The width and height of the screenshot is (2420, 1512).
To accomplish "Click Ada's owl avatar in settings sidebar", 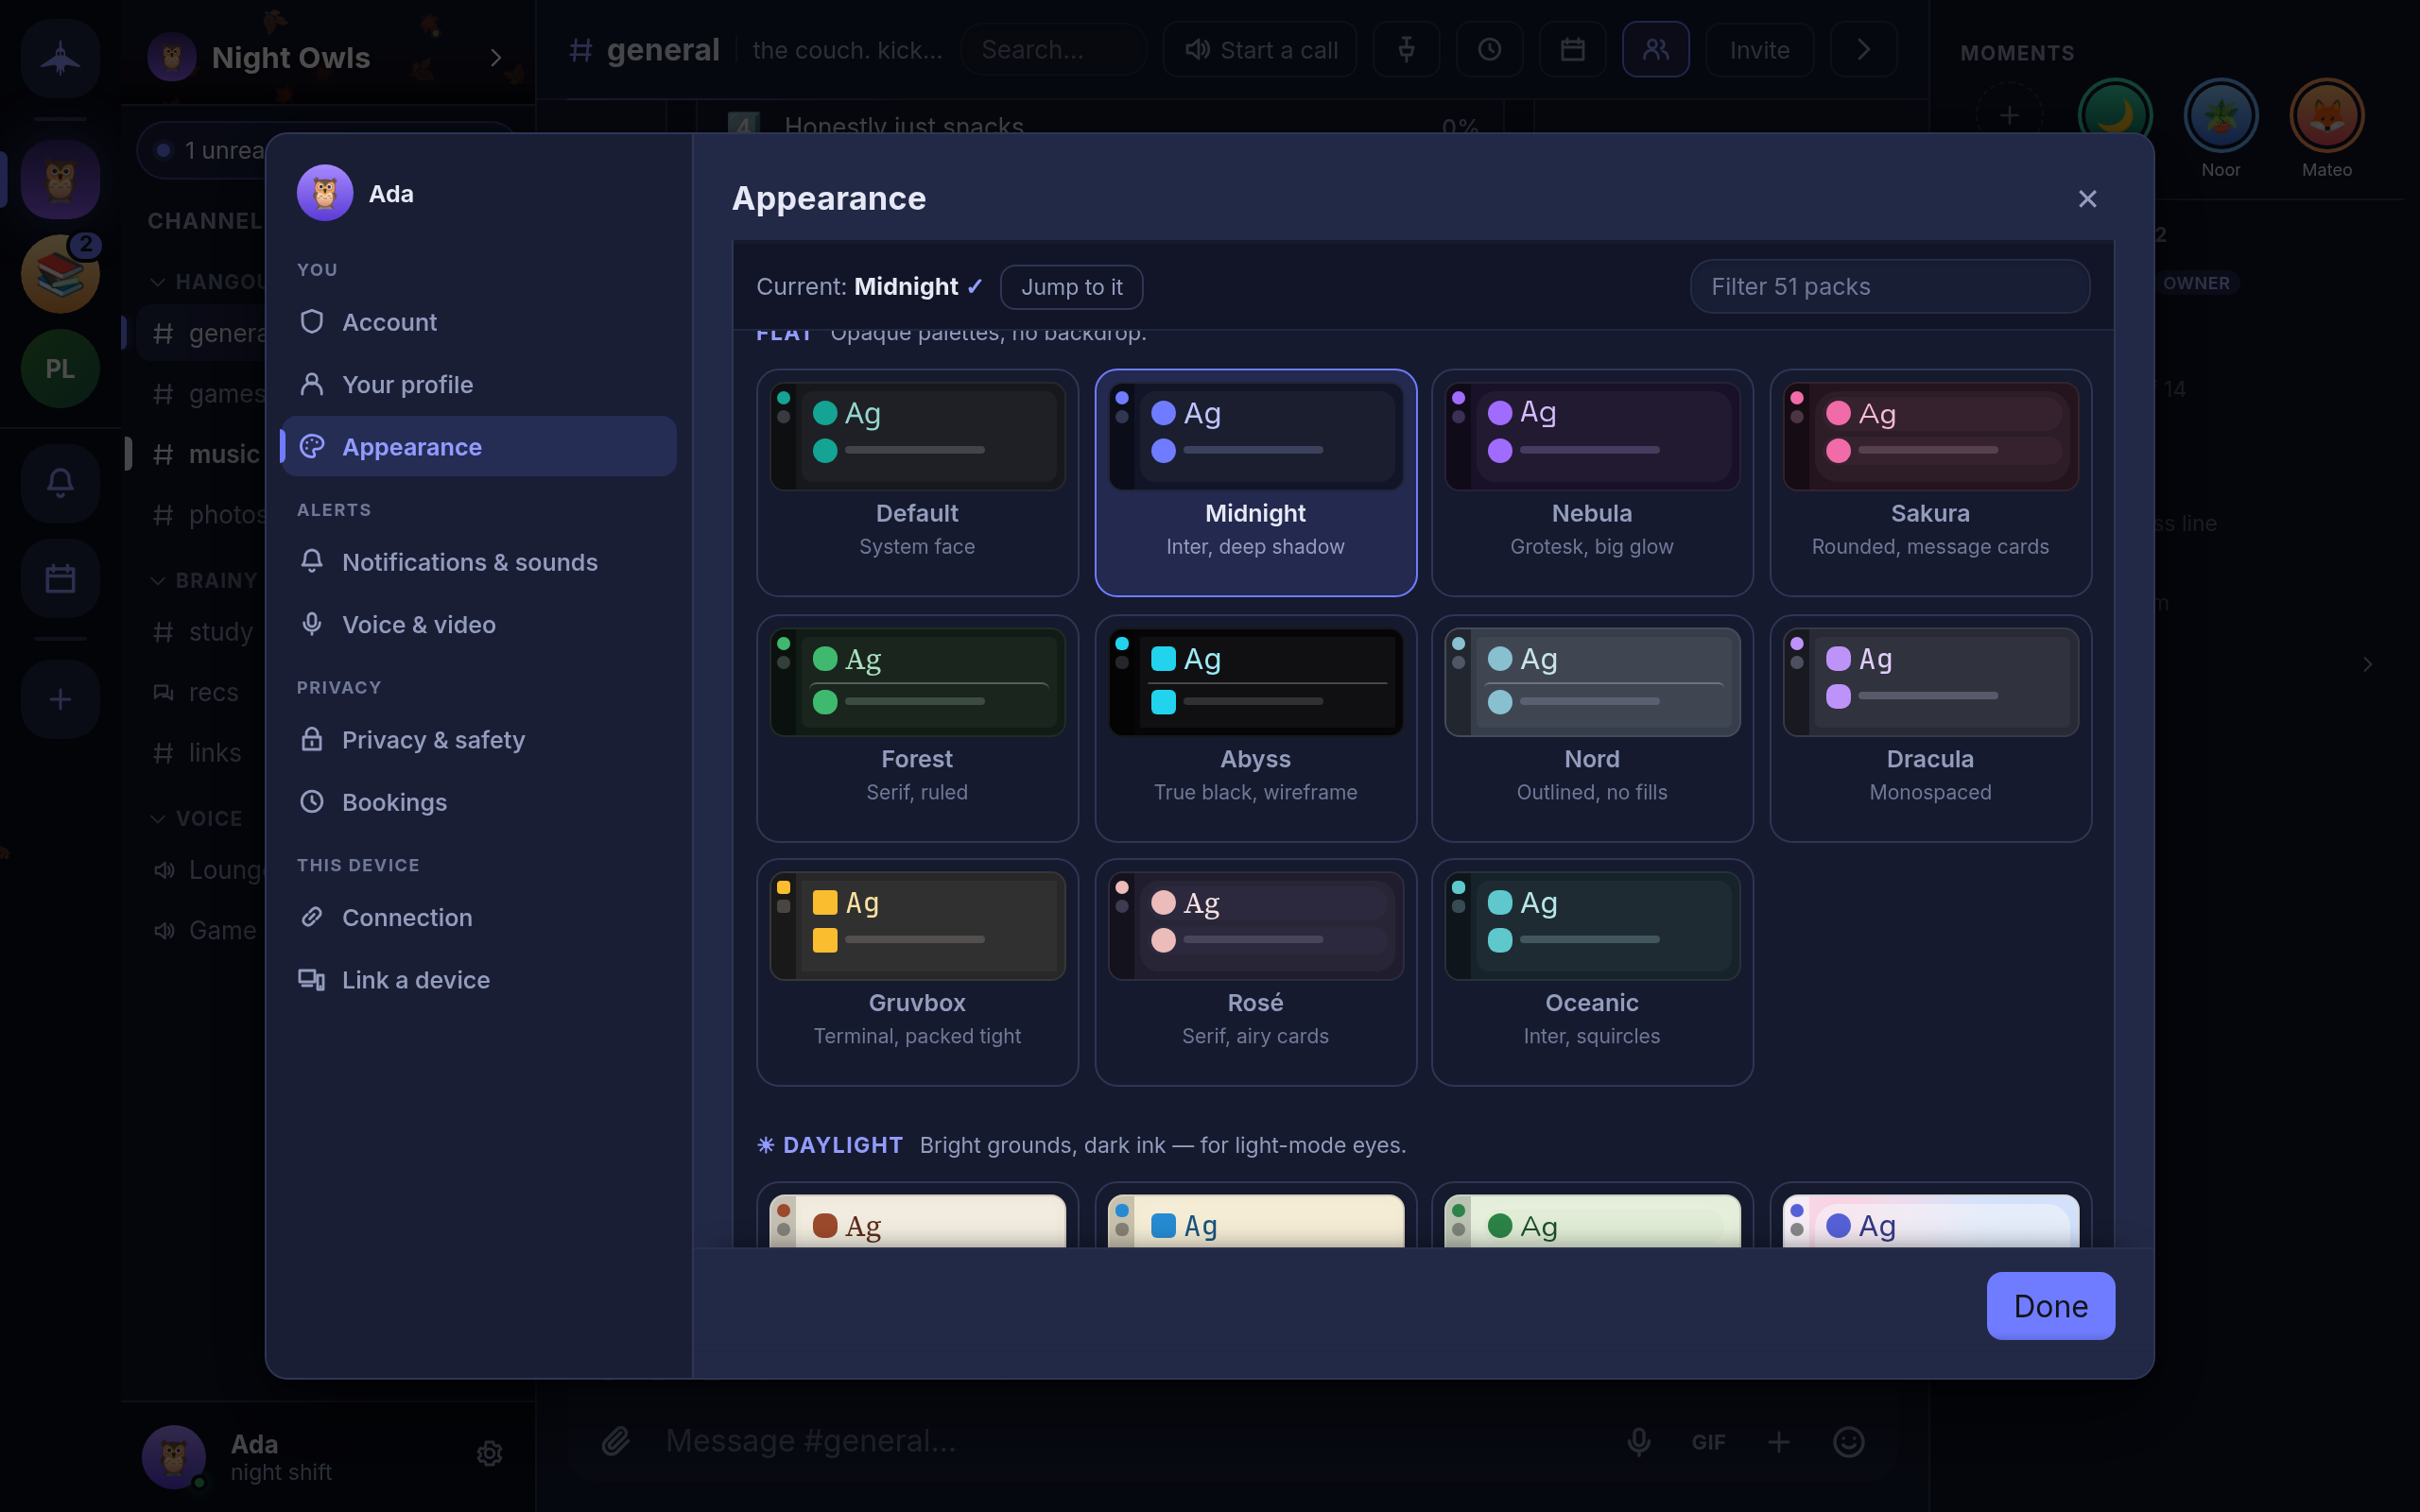I will point(325,193).
